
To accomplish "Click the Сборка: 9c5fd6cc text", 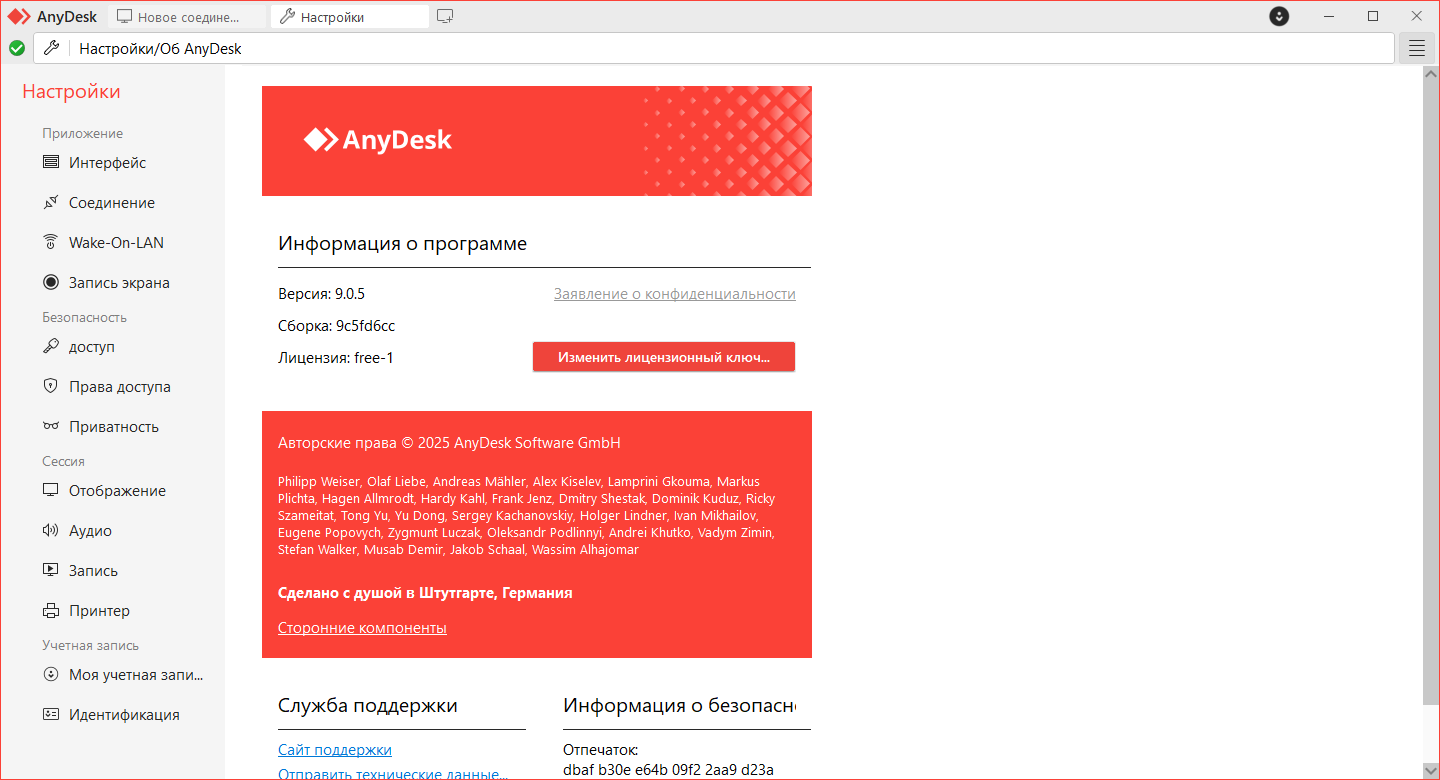I will tap(337, 326).
